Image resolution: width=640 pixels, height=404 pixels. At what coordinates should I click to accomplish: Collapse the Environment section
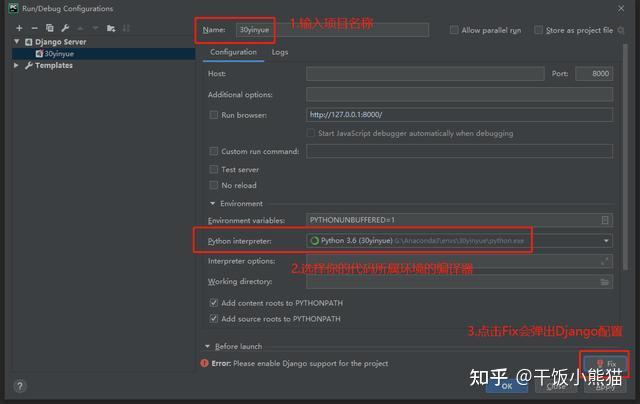click(x=212, y=203)
